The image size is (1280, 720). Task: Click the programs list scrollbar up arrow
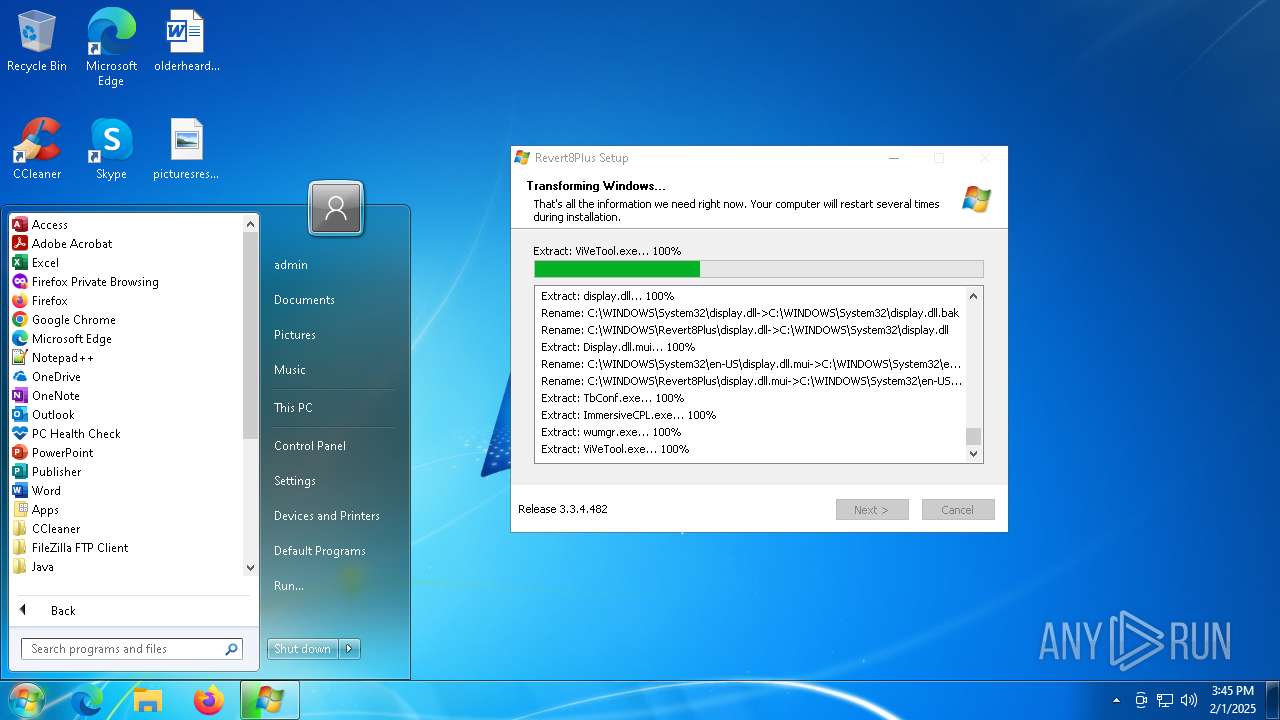click(251, 224)
